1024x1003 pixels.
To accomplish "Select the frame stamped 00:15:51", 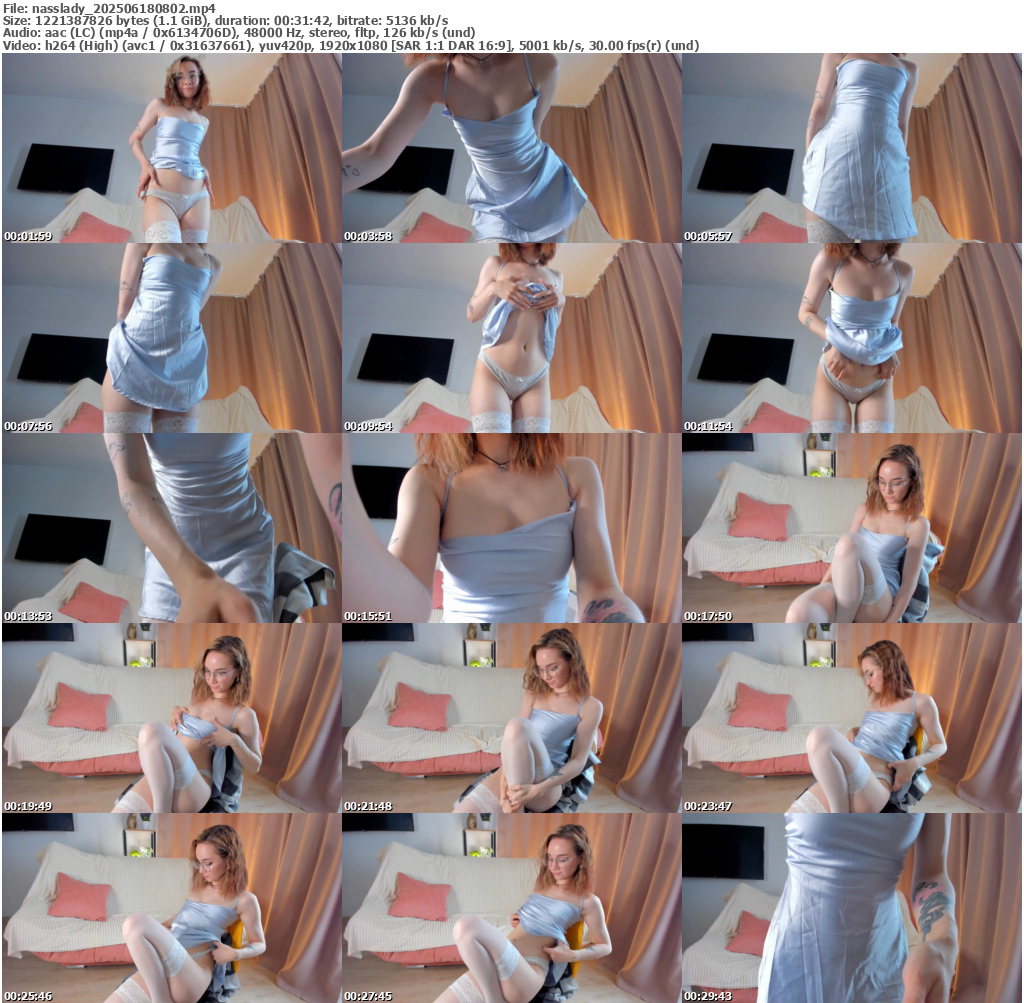I will [x=511, y=528].
